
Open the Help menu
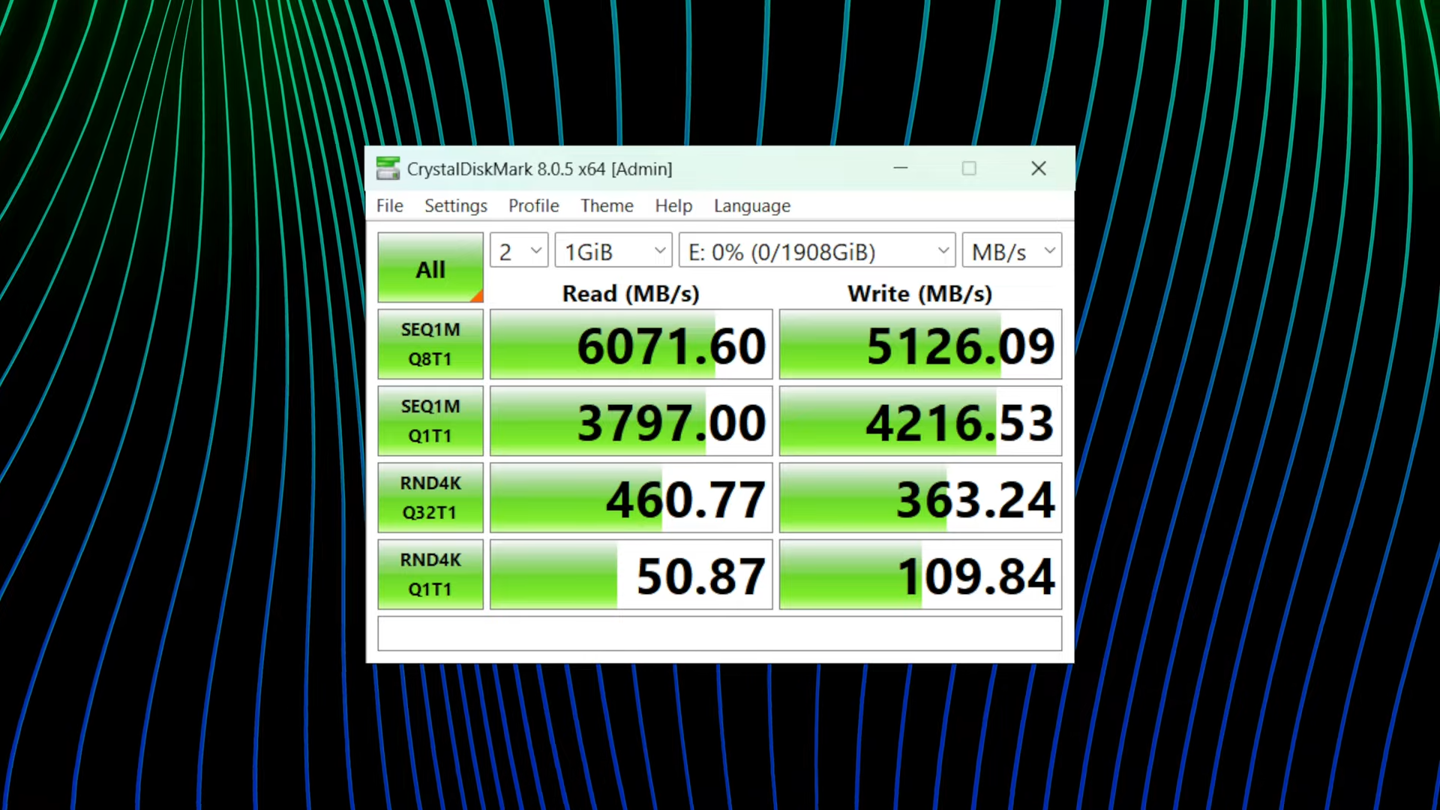[673, 205]
